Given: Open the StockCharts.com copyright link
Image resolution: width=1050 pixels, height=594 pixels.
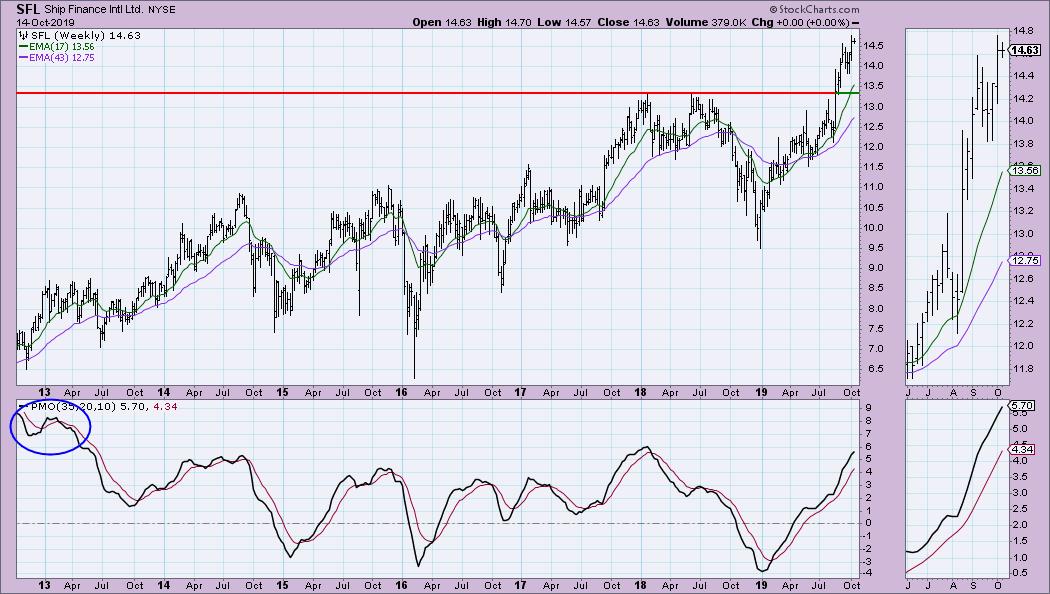Looking at the screenshot, I should pyautogui.click(x=814, y=10).
